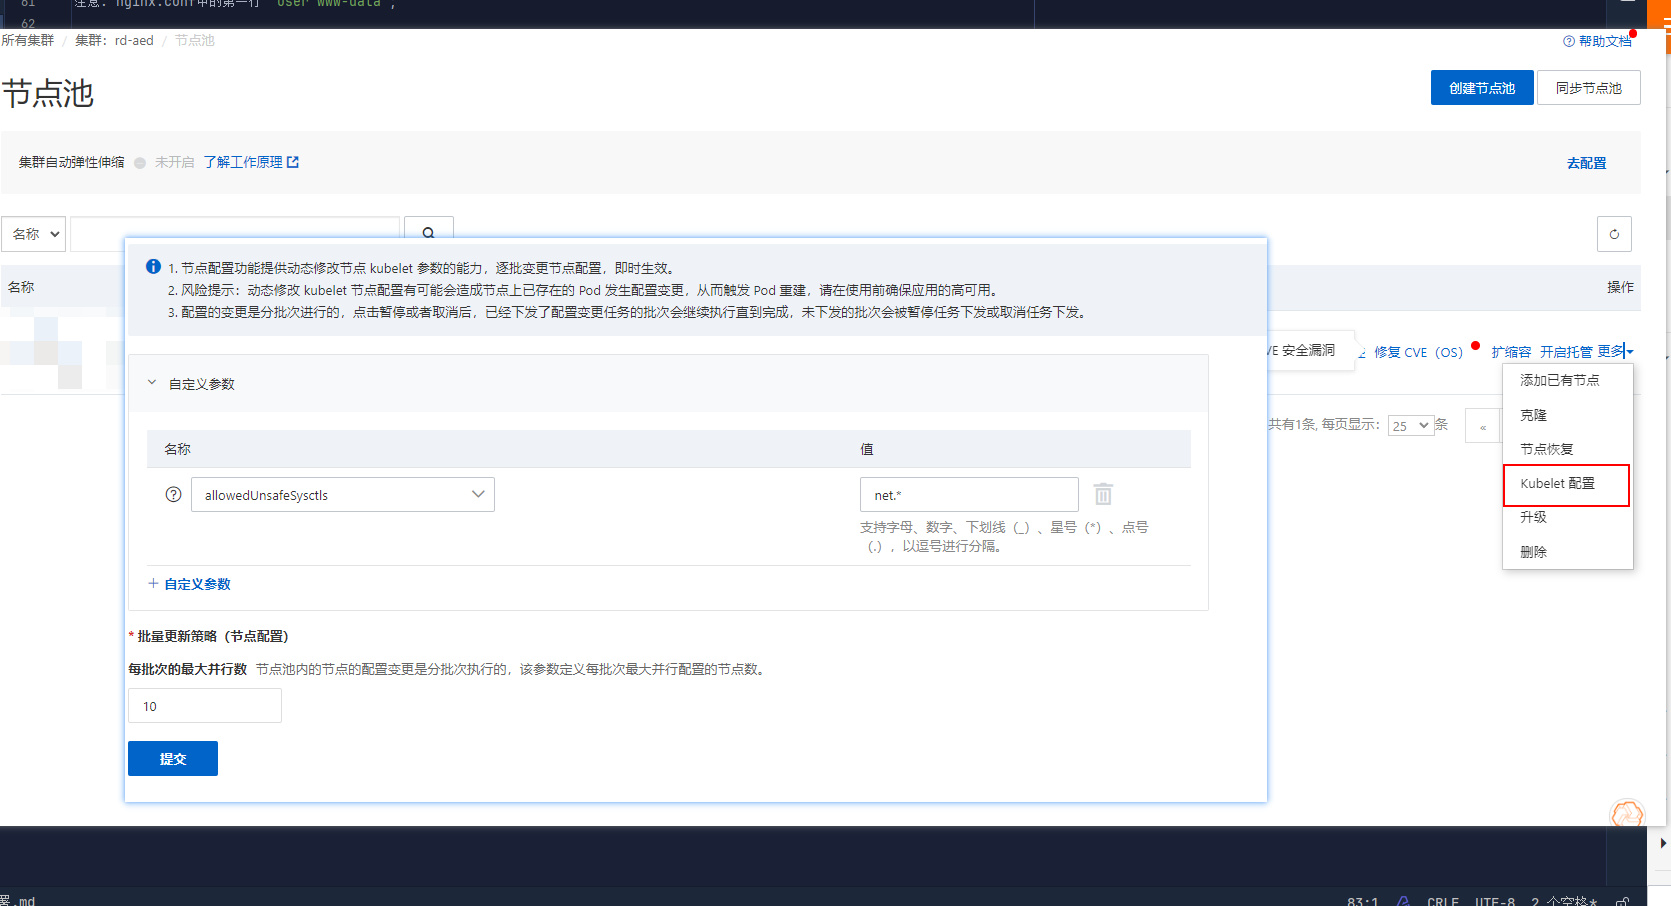This screenshot has width=1671, height=906.
Task: Click the search magnifier icon
Action: (x=428, y=232)
